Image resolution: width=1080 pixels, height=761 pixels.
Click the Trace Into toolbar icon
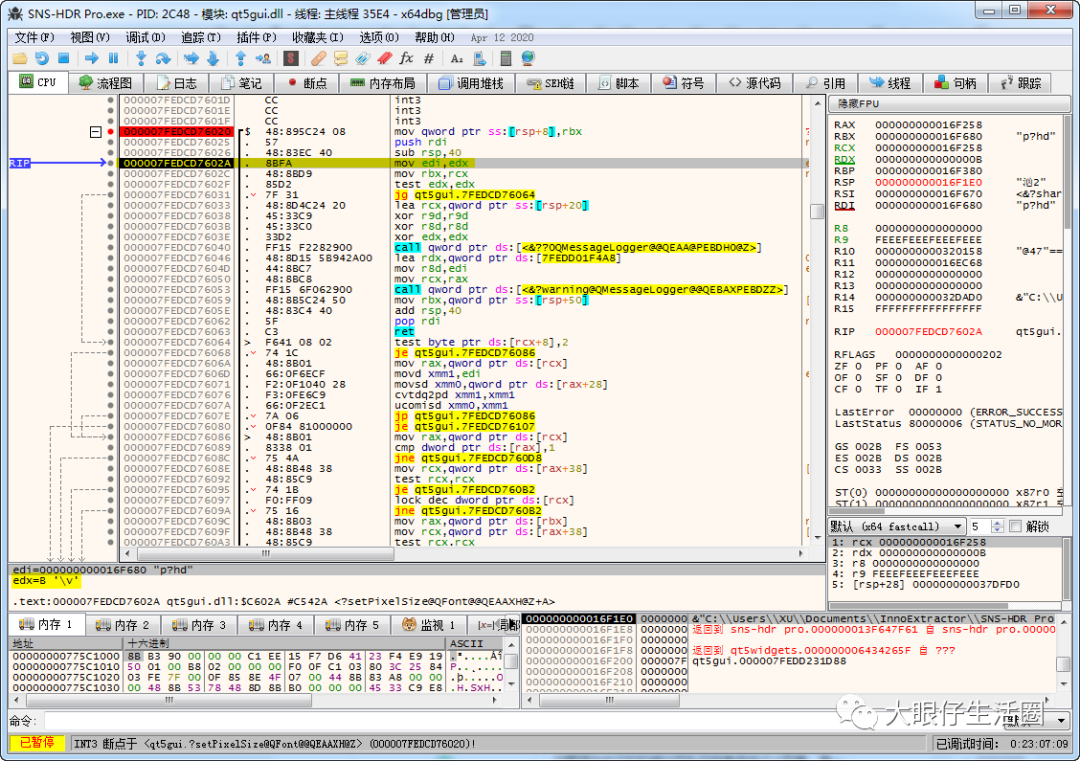pyautogui.click(x=191, y=59)
